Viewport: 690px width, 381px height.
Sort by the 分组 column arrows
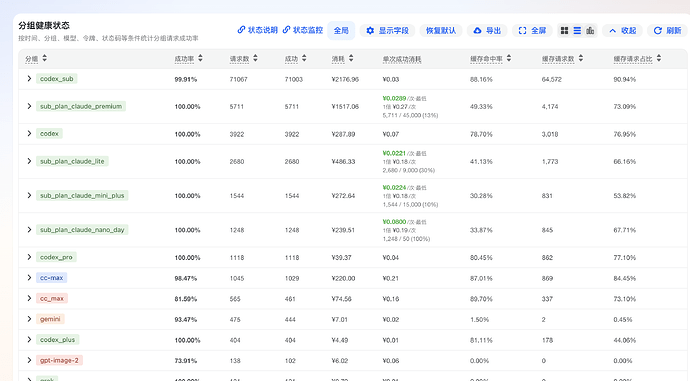coord(44,58)
